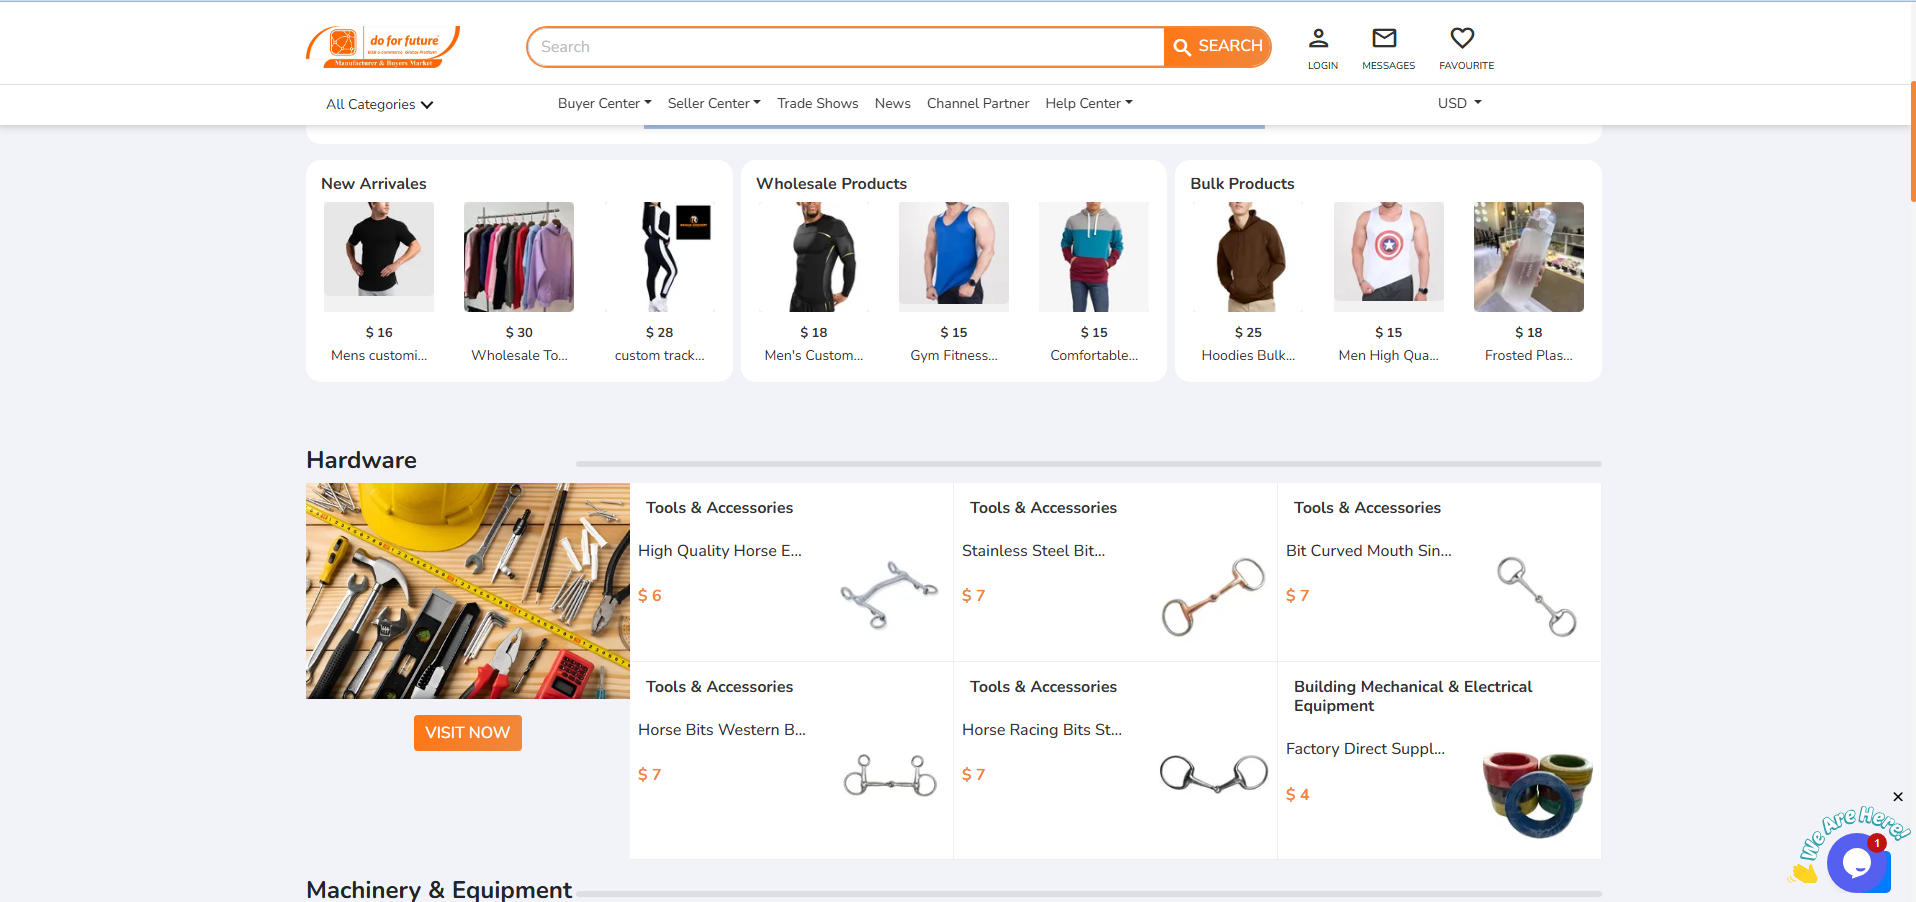Close the We Are Here chat prompt
The width and height of the screenshot is (1916, 902).
[1897, 797]
